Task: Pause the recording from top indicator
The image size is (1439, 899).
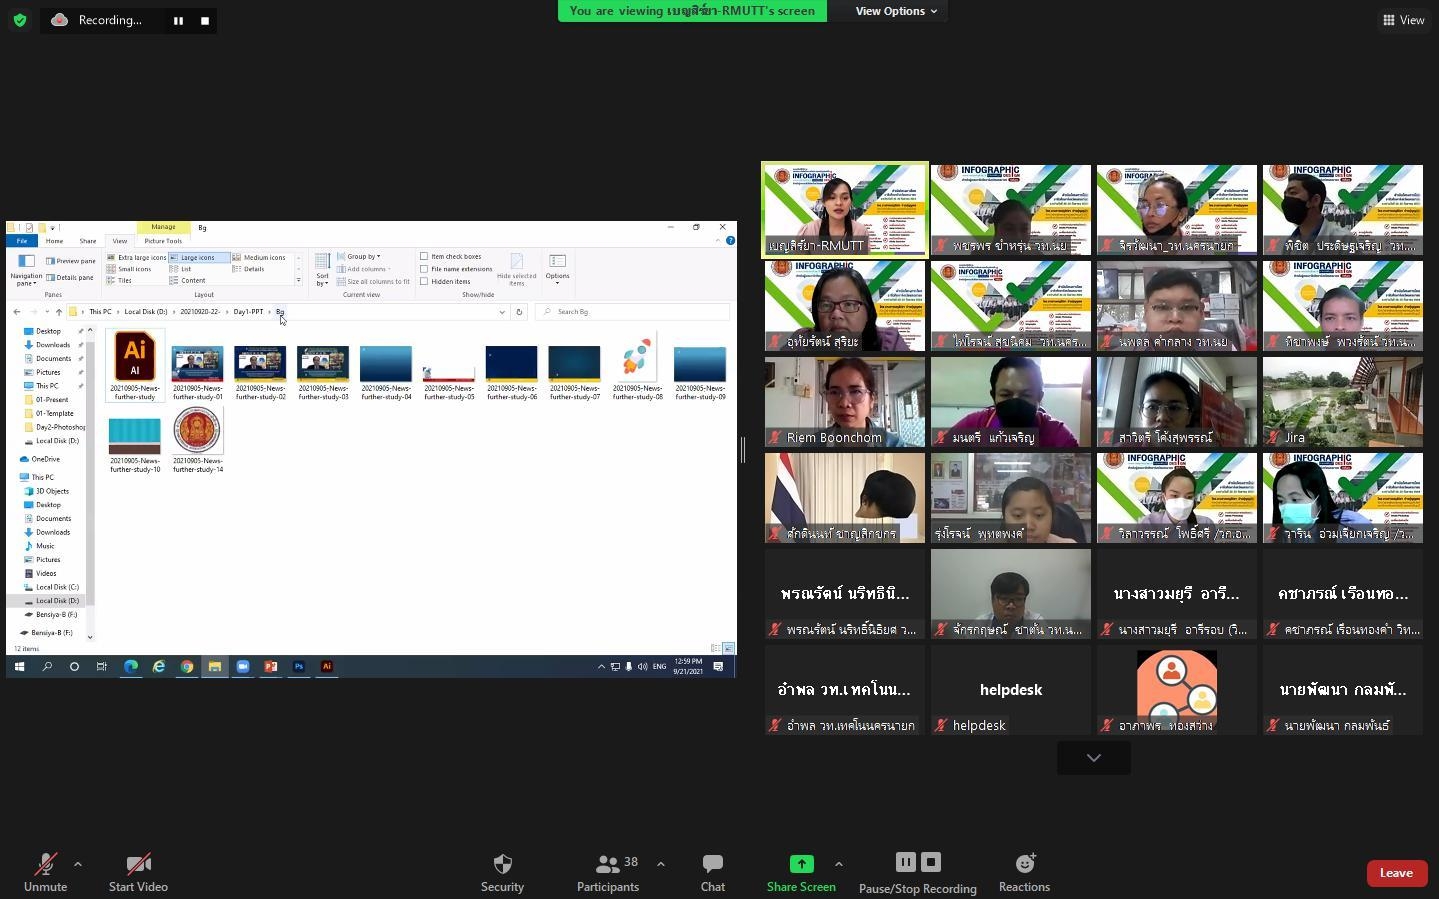Action: 178,21
